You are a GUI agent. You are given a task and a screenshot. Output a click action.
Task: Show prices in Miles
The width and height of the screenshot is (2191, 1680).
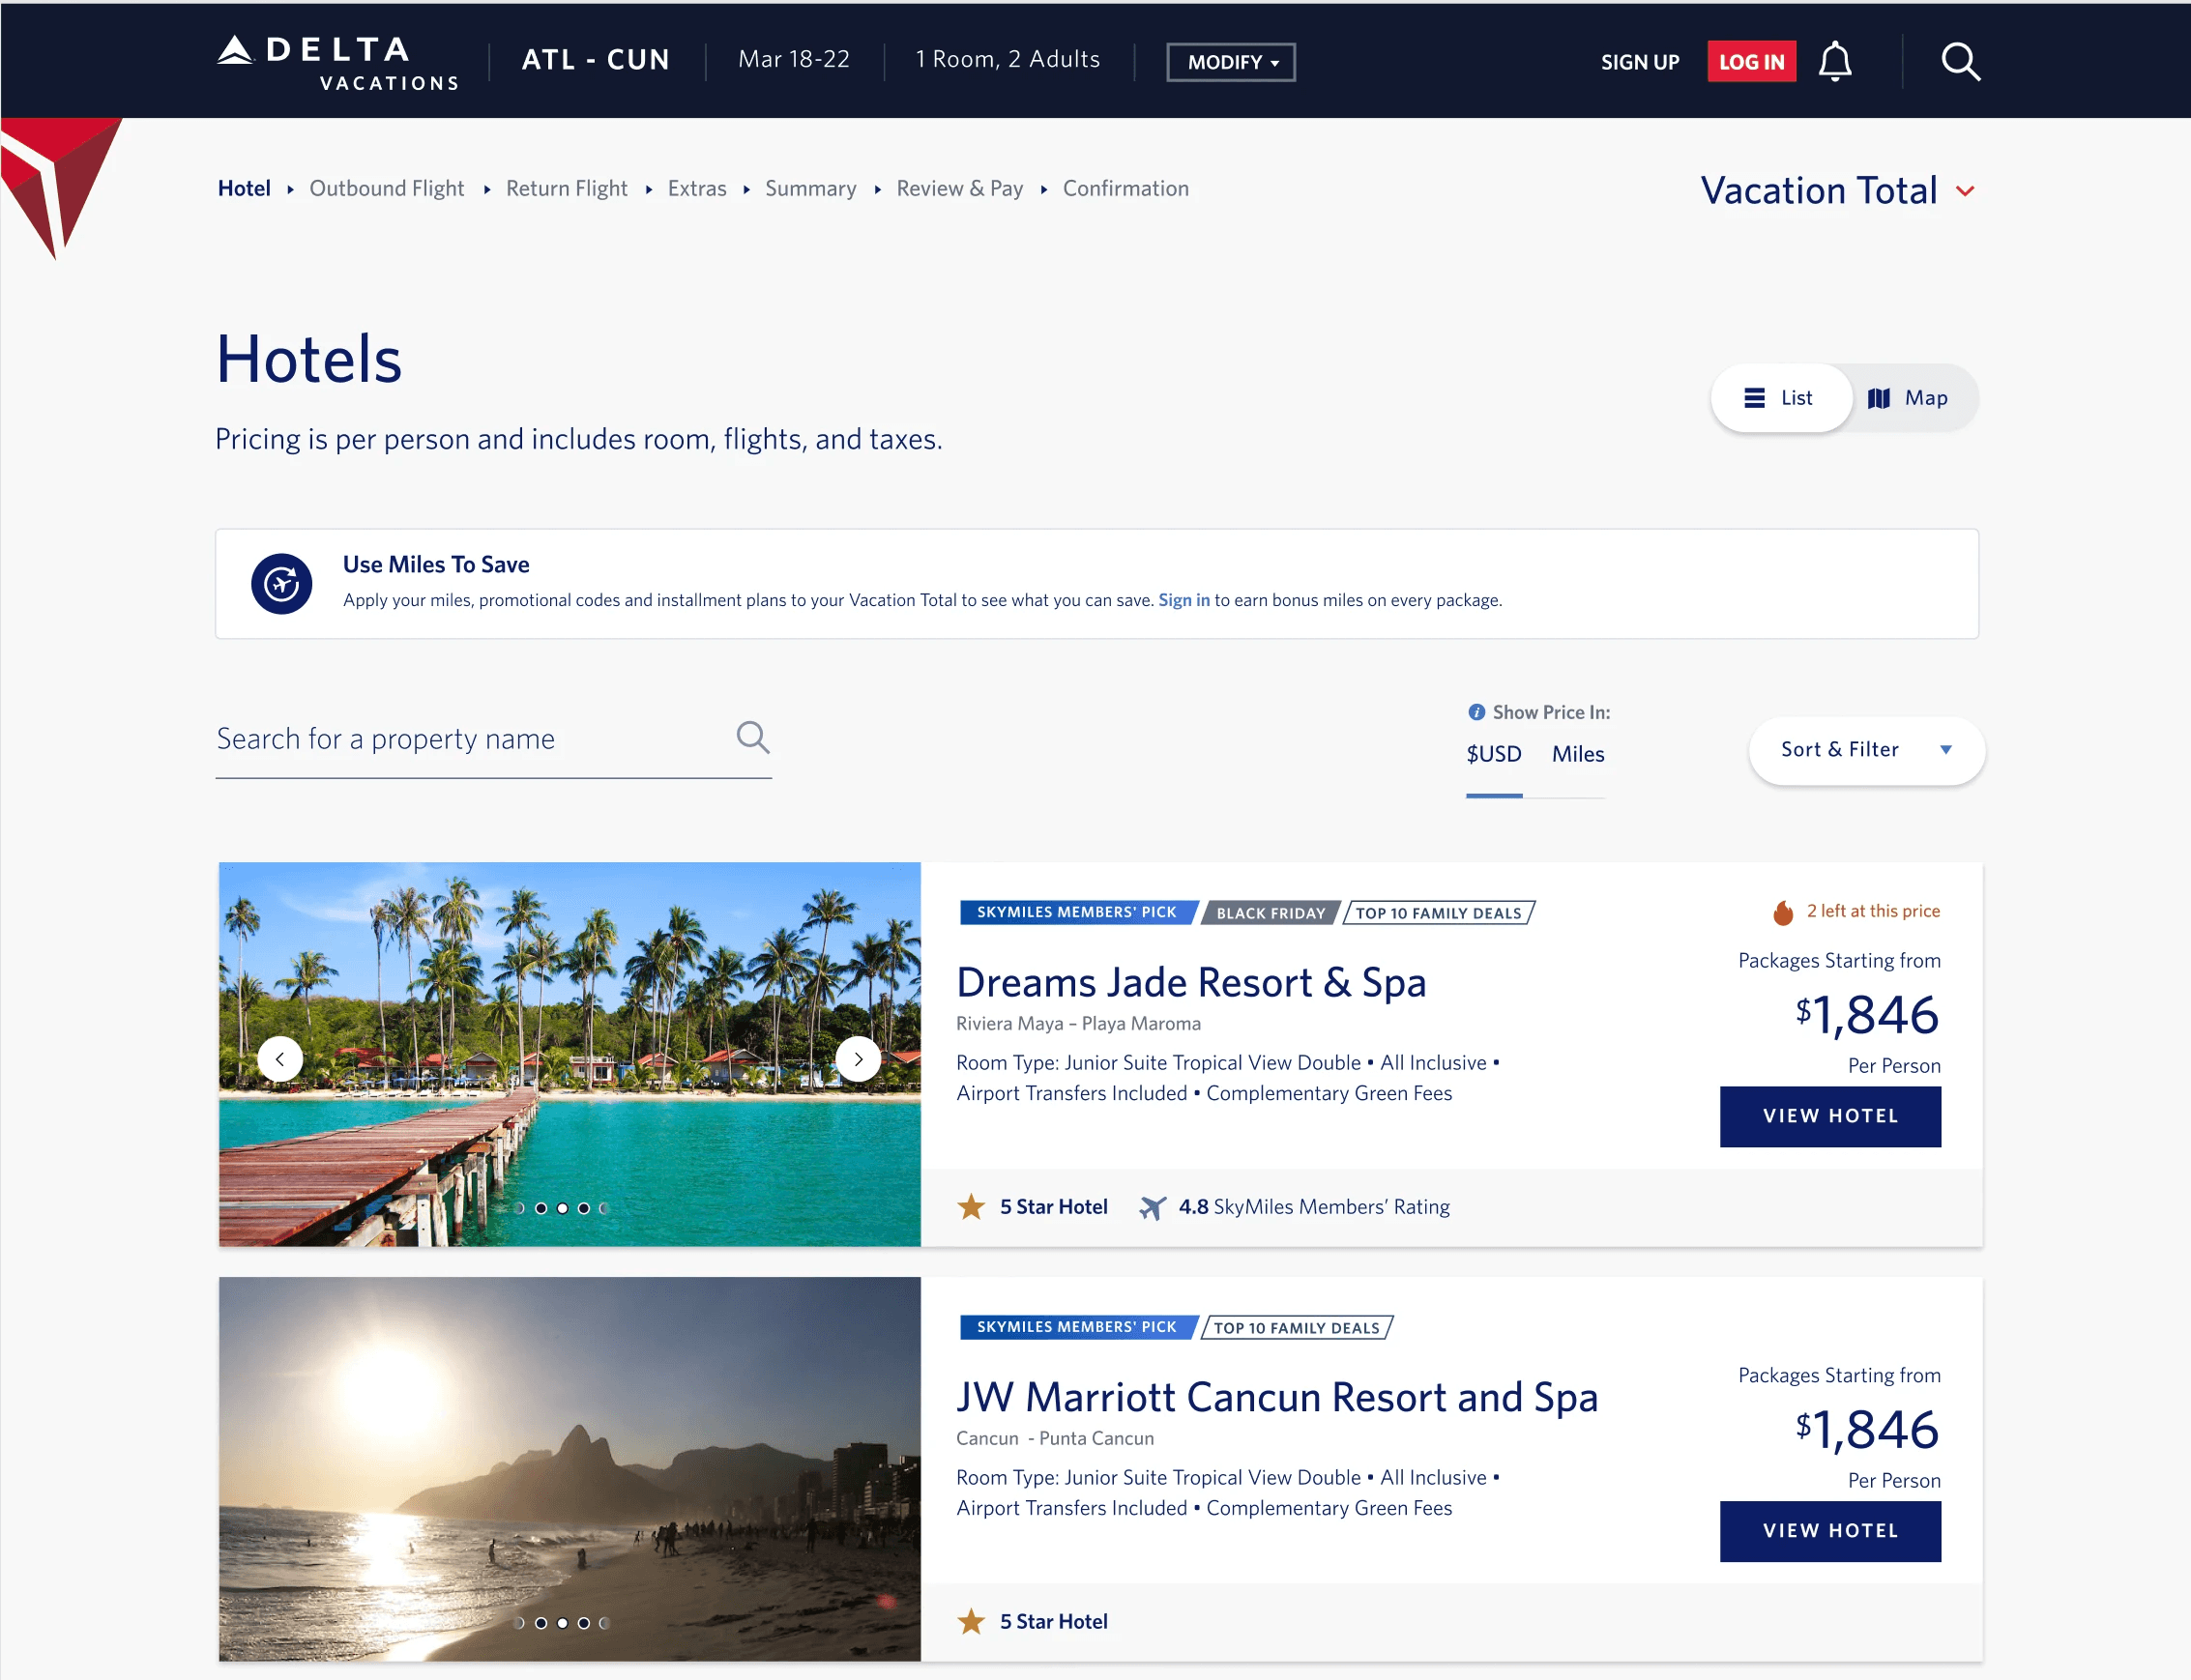coord(1577,755)
